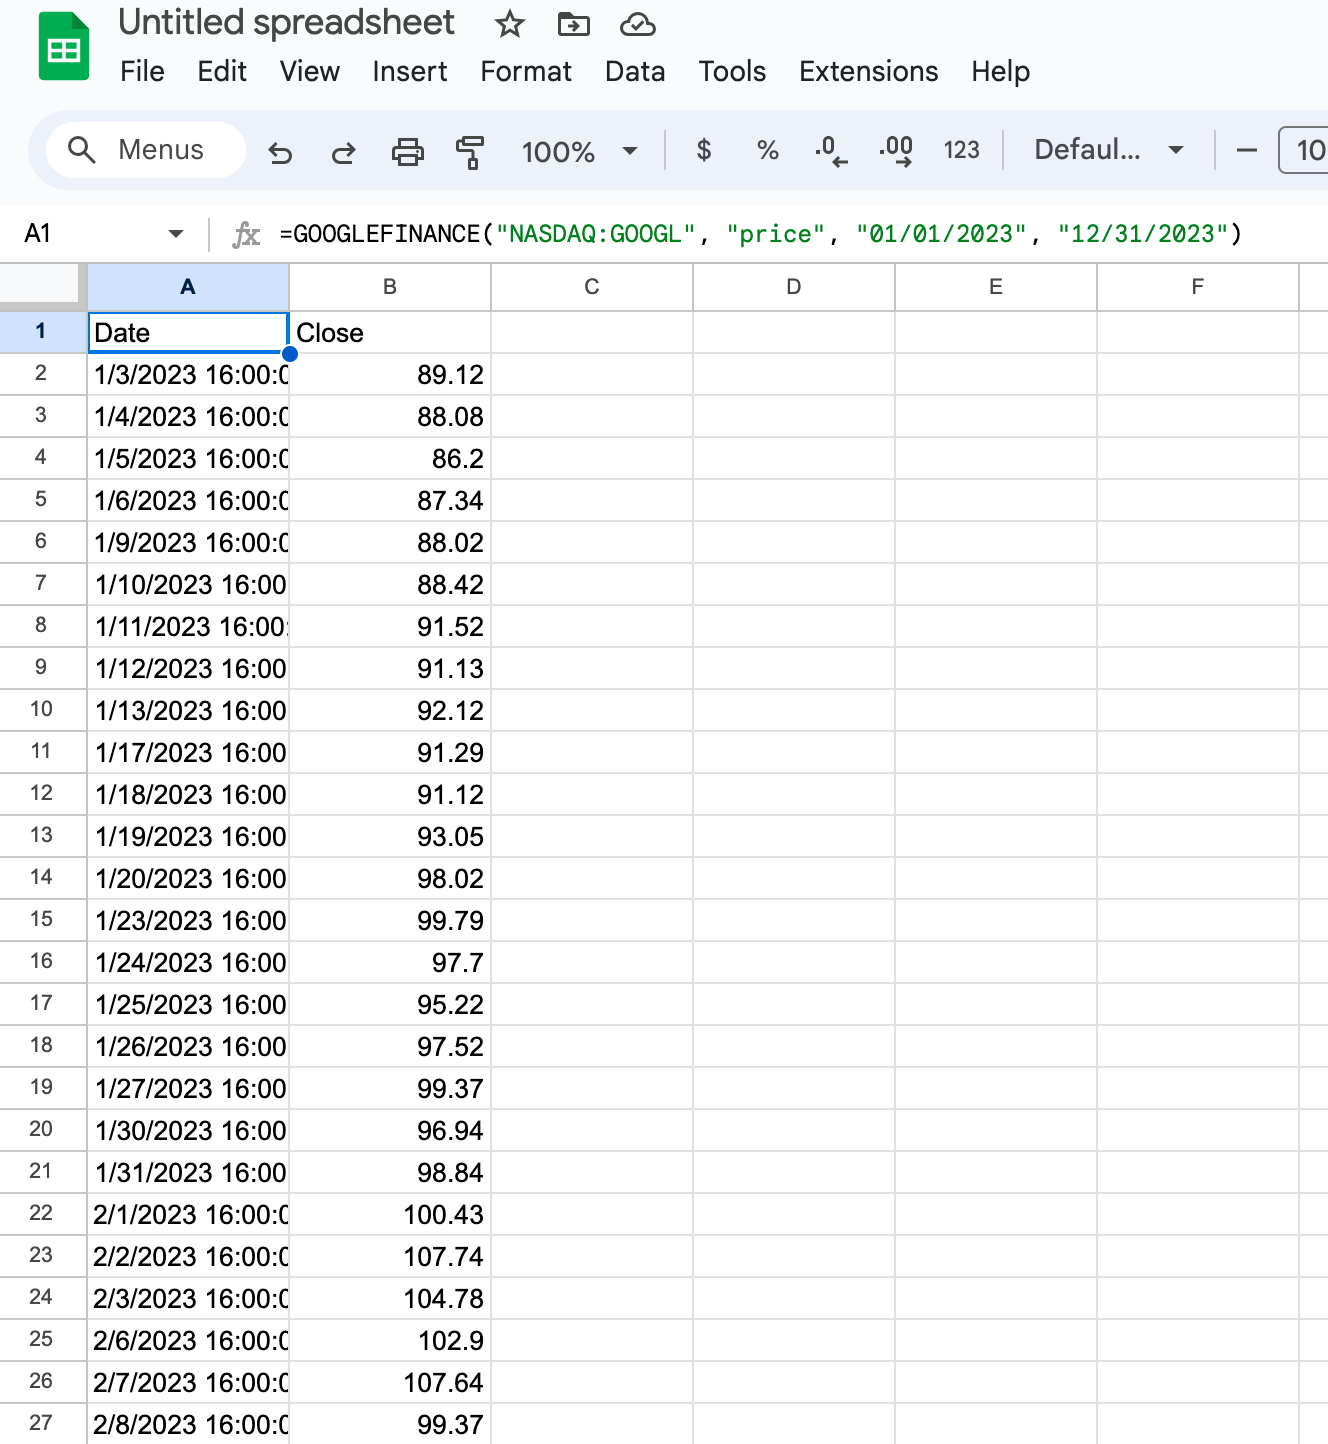Click into the GOOGLEFINANCE formula bar
The width and height of the screenshot is (1328, 1444).
point(760,234)
